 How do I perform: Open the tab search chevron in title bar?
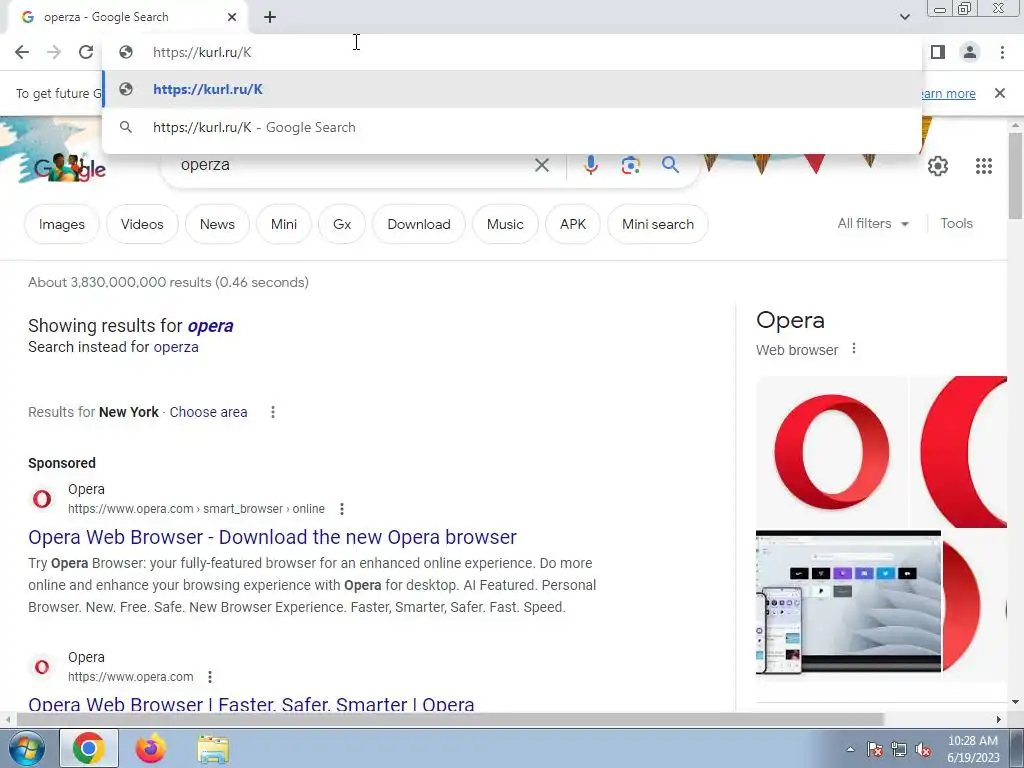click(x=904, y=17)
